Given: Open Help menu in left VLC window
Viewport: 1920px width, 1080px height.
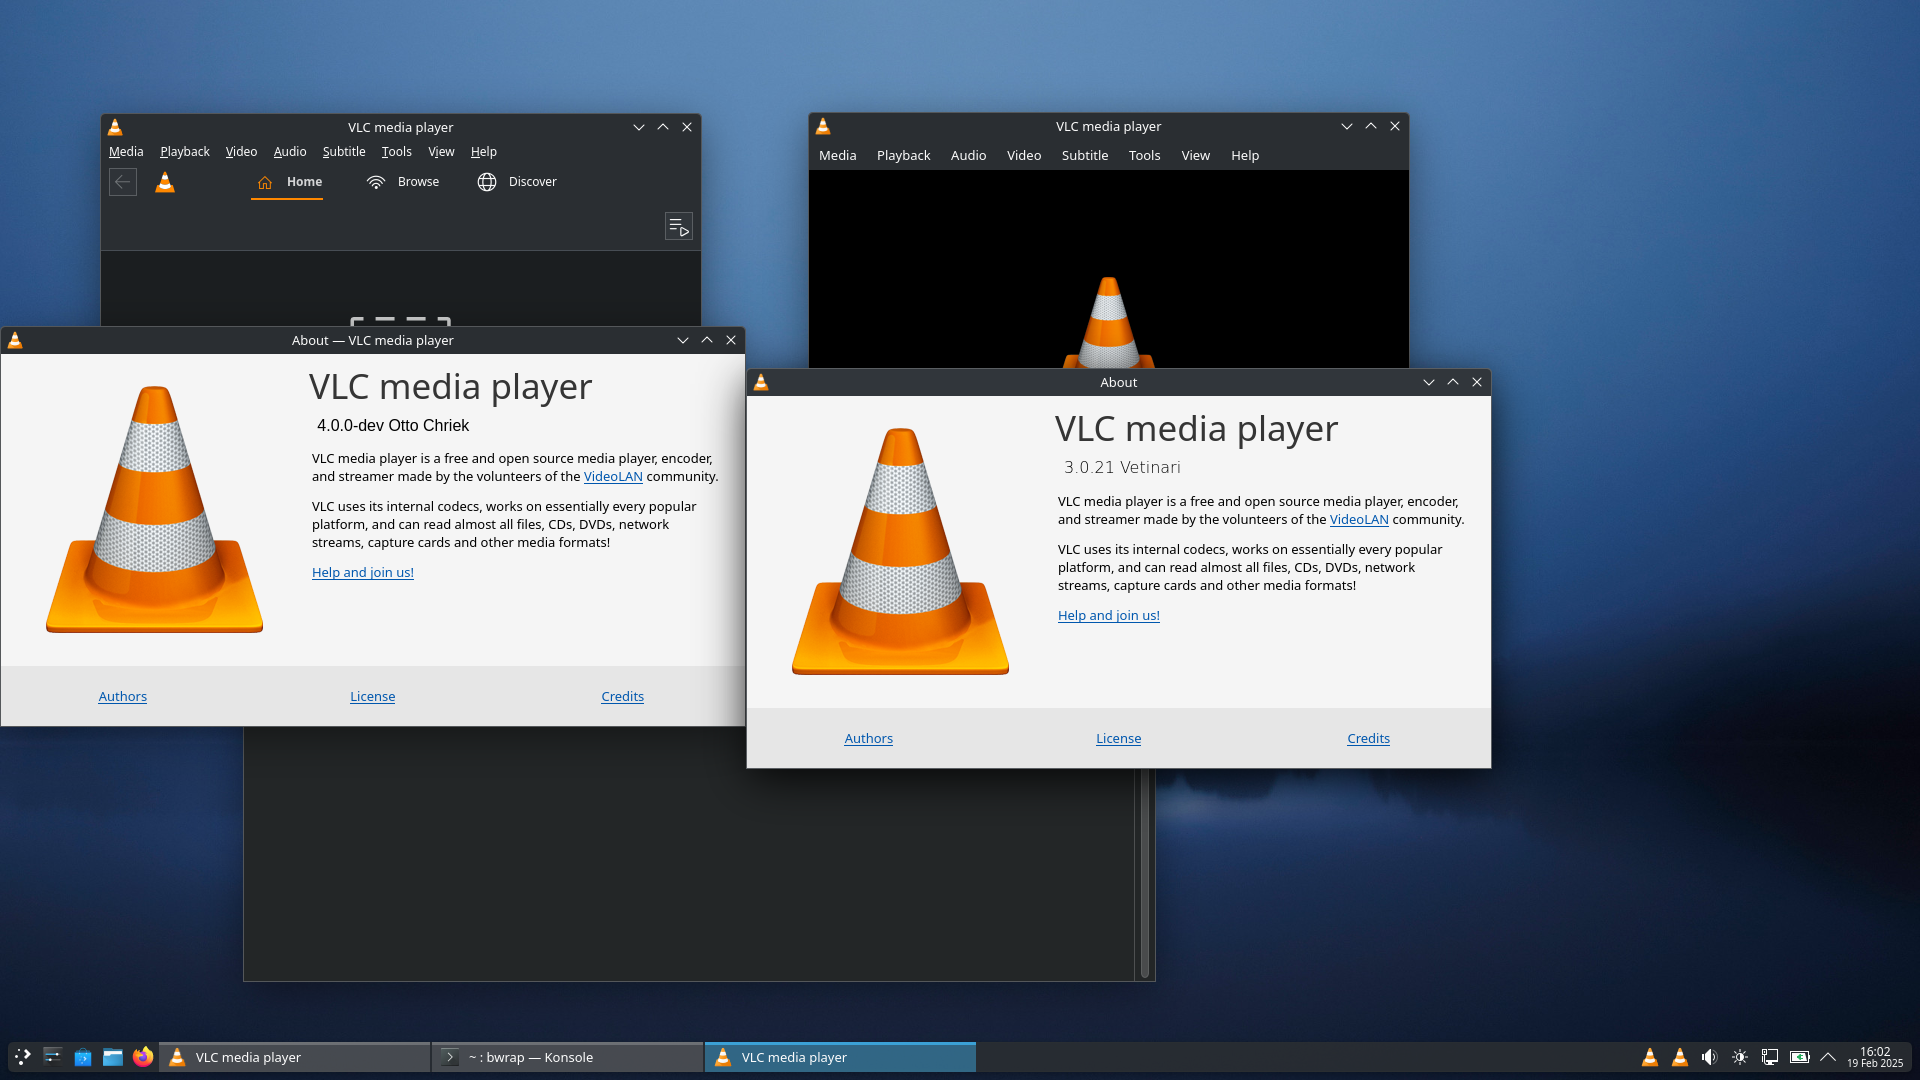Looking at the screenshot, I should [x=484, y=152].
